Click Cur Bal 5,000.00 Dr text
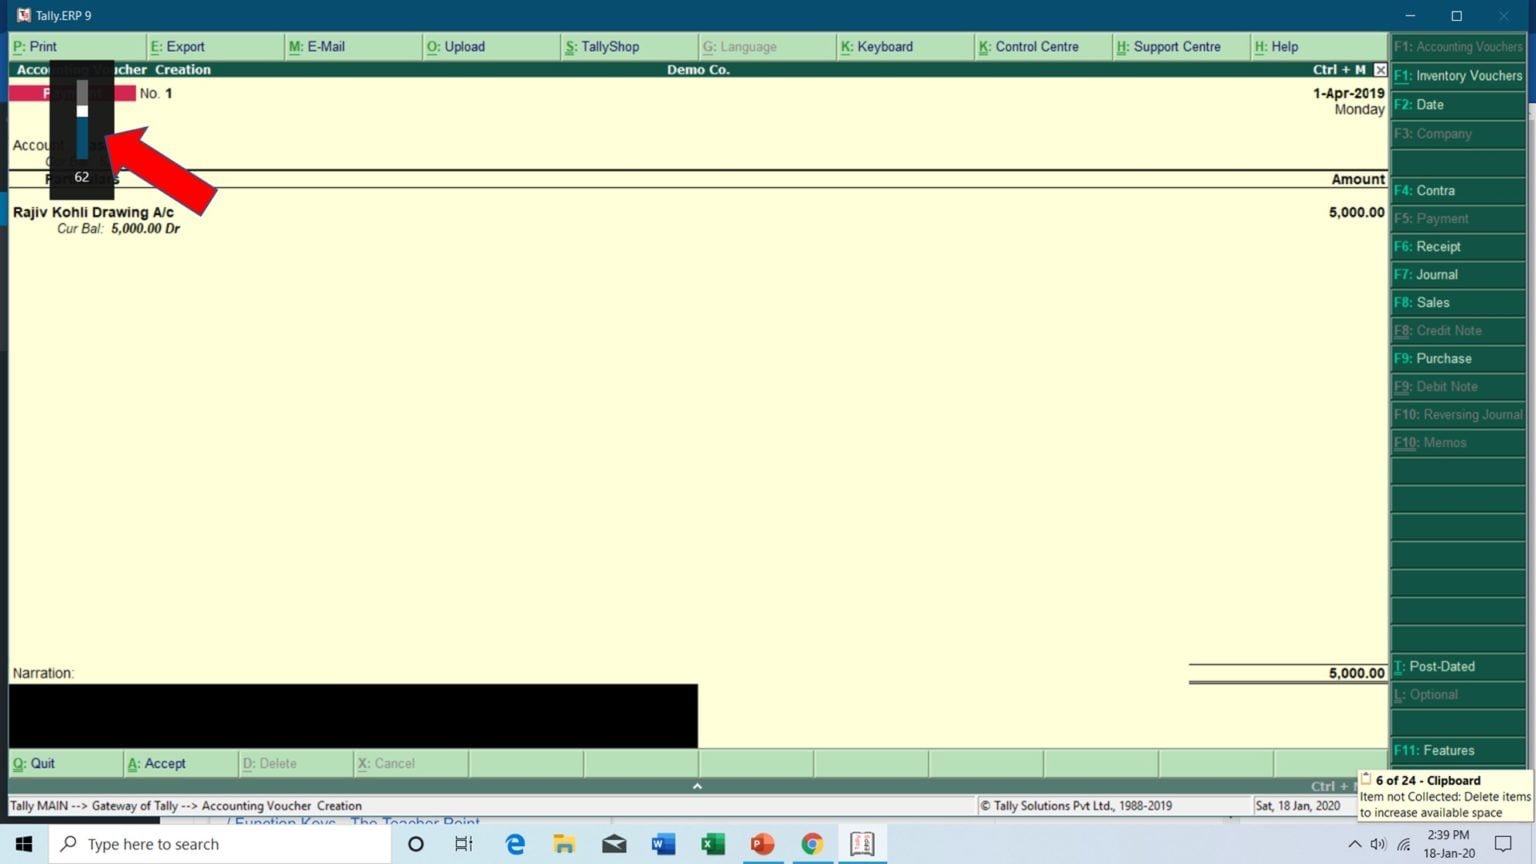The height and width of the screenshot is (864, 1536). pos(118,229)
